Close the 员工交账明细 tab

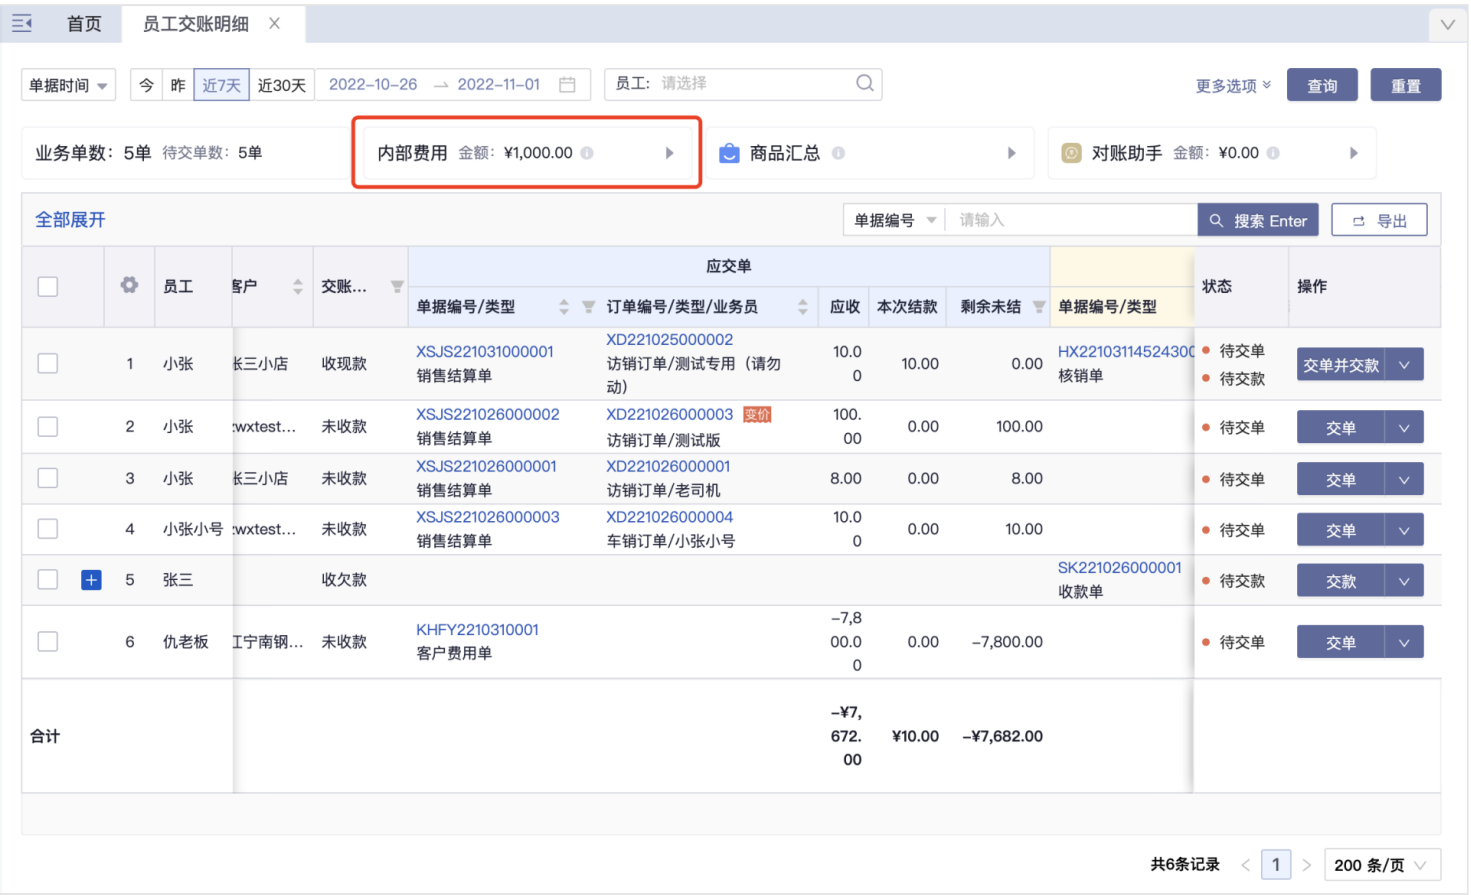pyautogui.click(x=275, y=23)
